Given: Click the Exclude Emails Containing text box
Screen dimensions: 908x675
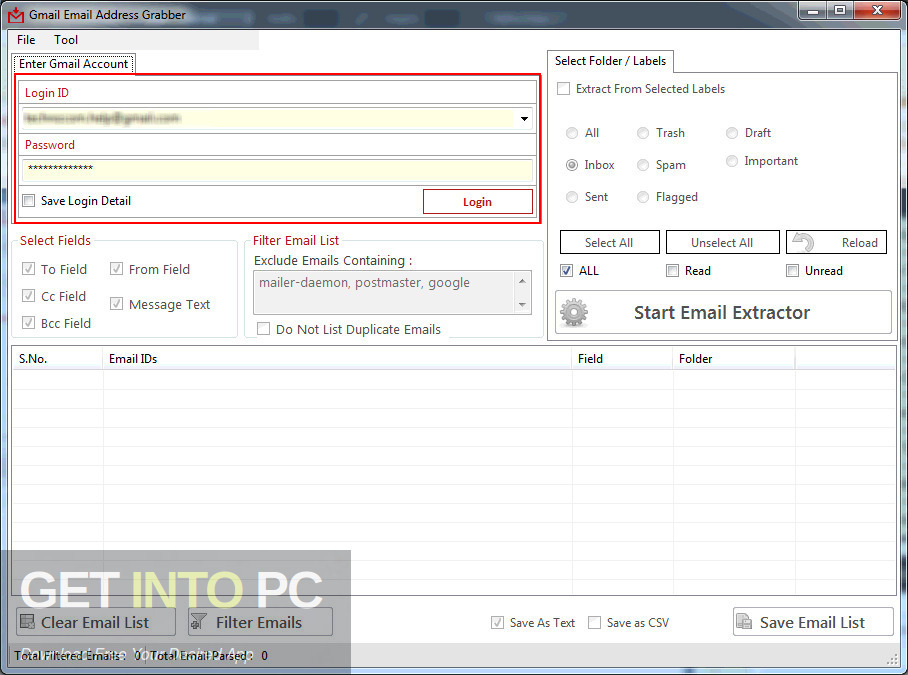Looking at the screenshot, I should coord(383,292).
